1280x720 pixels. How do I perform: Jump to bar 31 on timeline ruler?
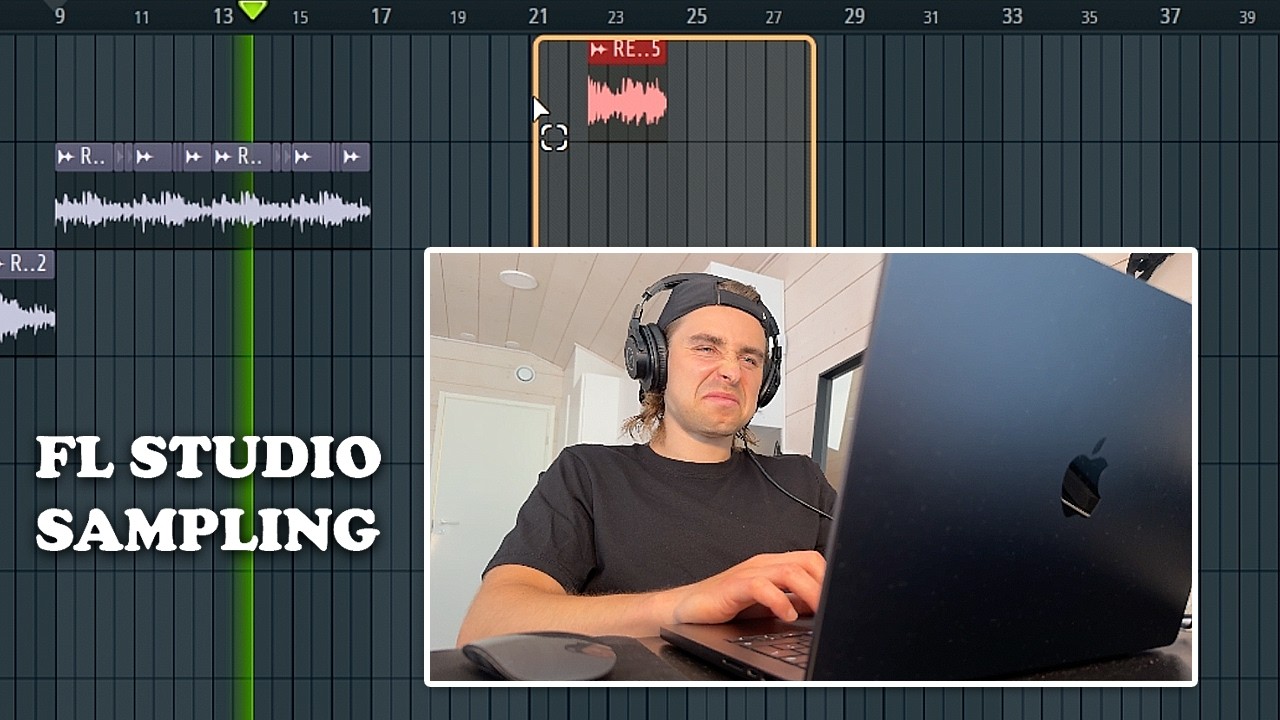click(931, 17)
